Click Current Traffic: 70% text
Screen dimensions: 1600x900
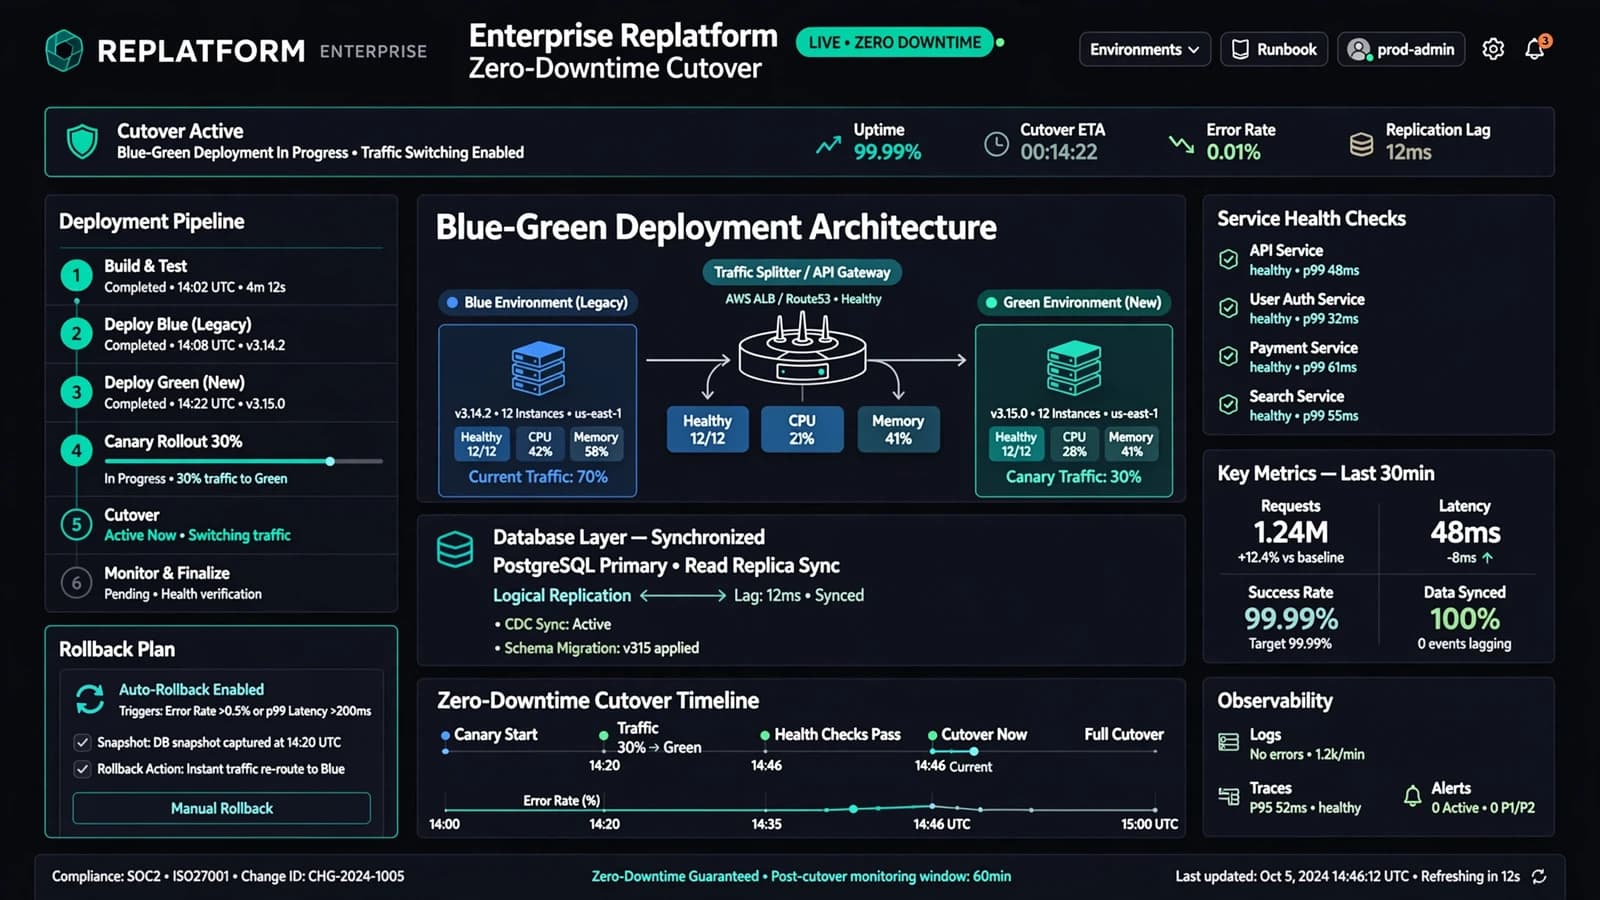point(538,477)
